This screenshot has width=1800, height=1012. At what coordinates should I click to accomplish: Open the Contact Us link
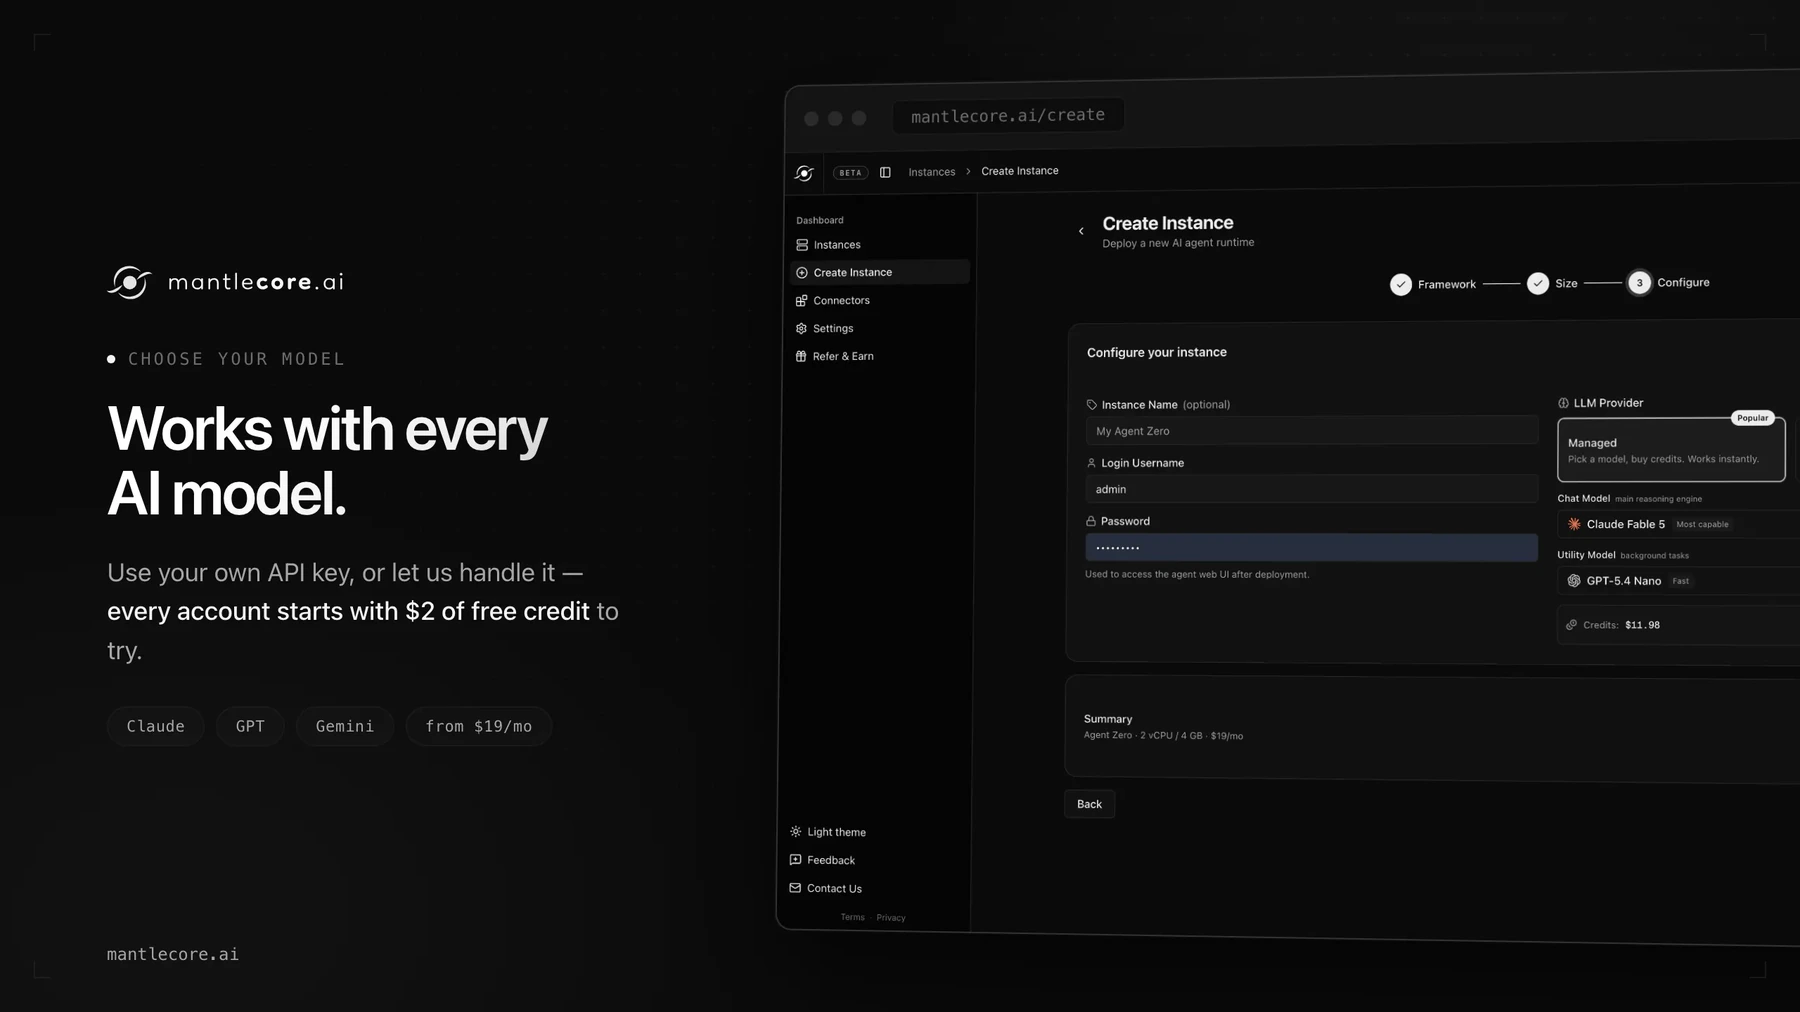coord(825,888)
